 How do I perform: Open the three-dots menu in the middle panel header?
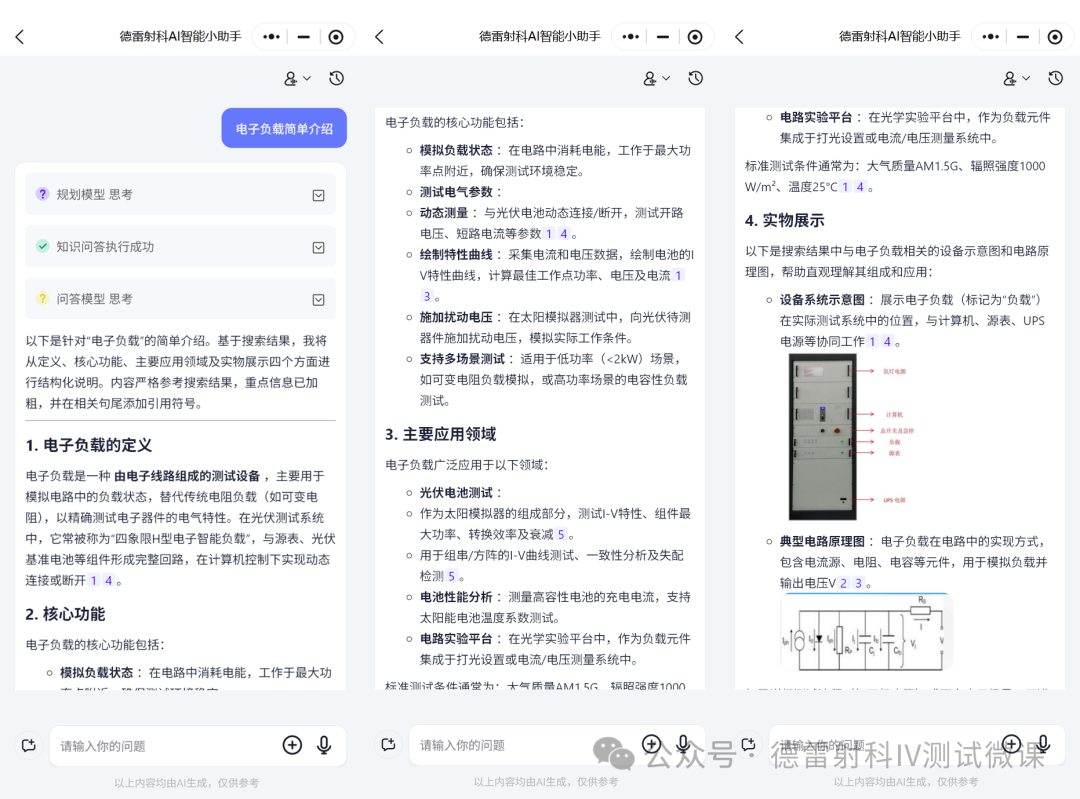[631, 37]
